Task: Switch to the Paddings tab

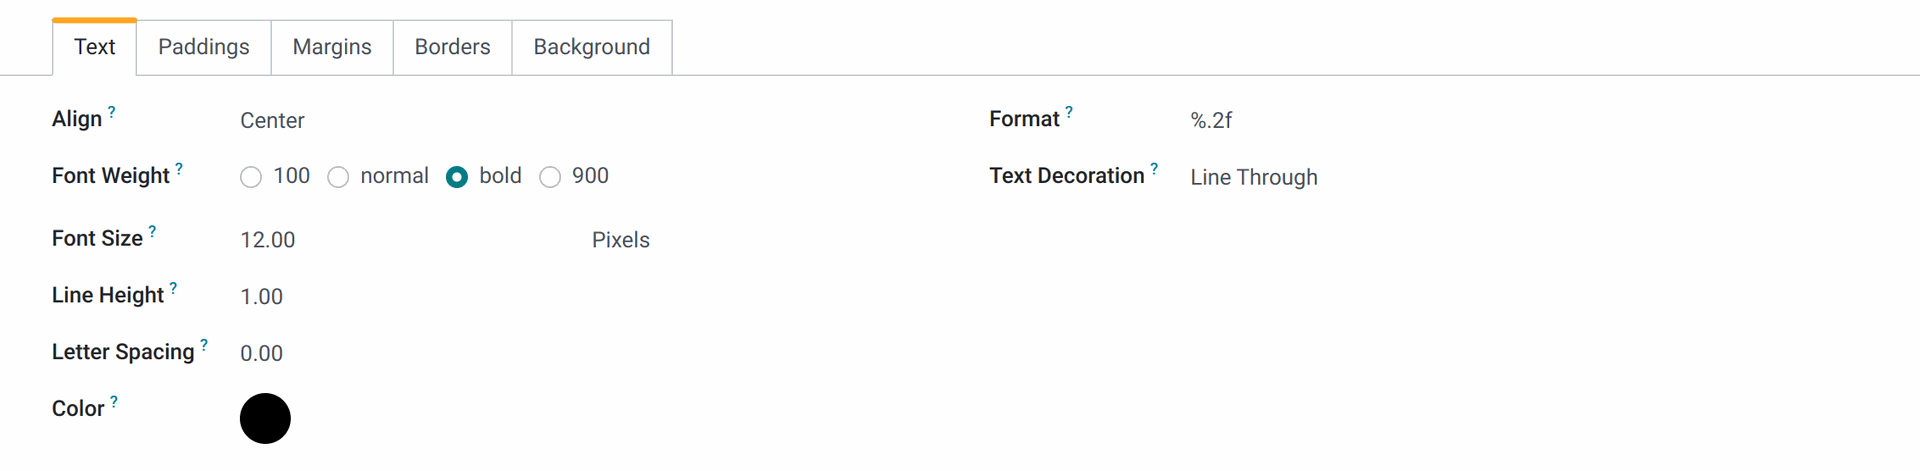Action: pyautogui.click(x=204, y=47)
